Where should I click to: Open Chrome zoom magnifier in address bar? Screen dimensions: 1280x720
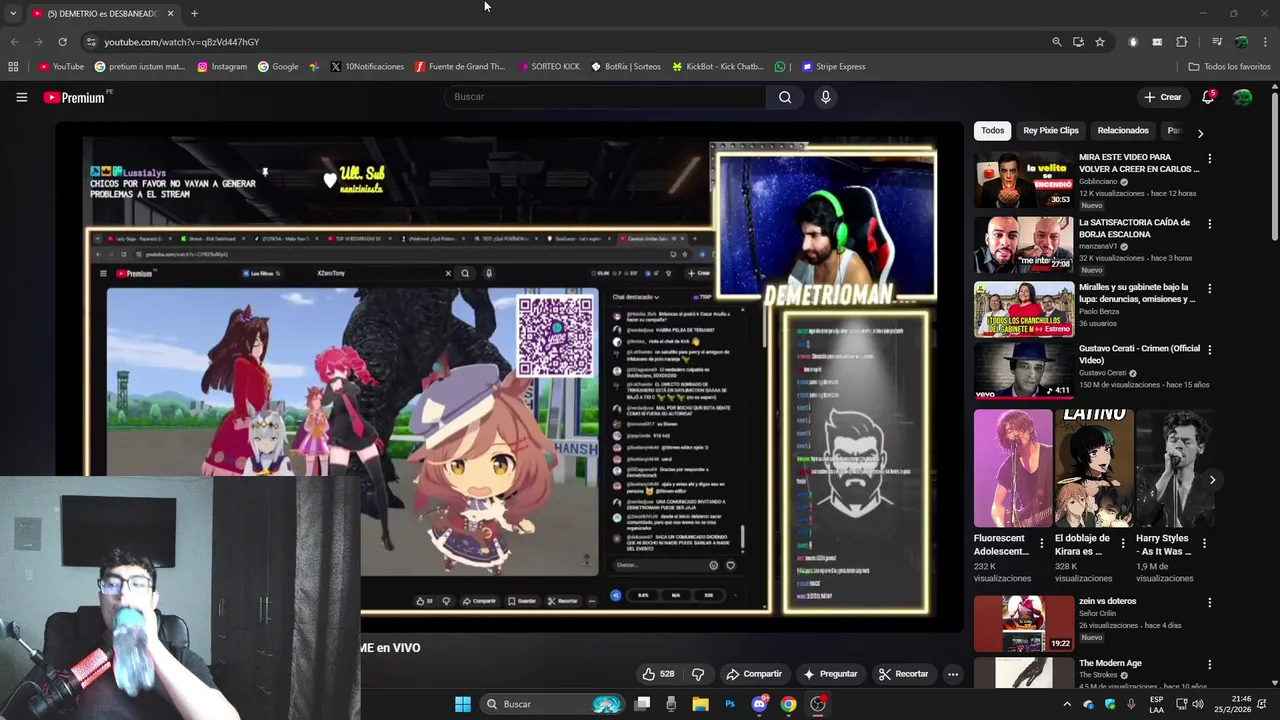click(1057, 42)
